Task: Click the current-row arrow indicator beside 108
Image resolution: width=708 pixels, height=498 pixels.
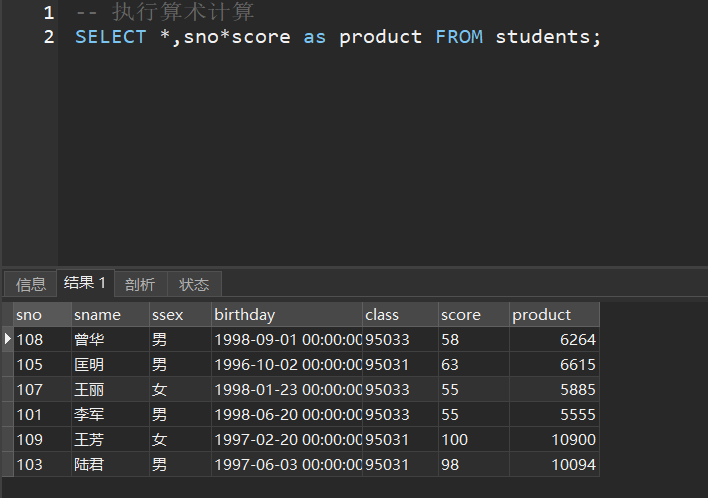Action: [x=8, y=340]
